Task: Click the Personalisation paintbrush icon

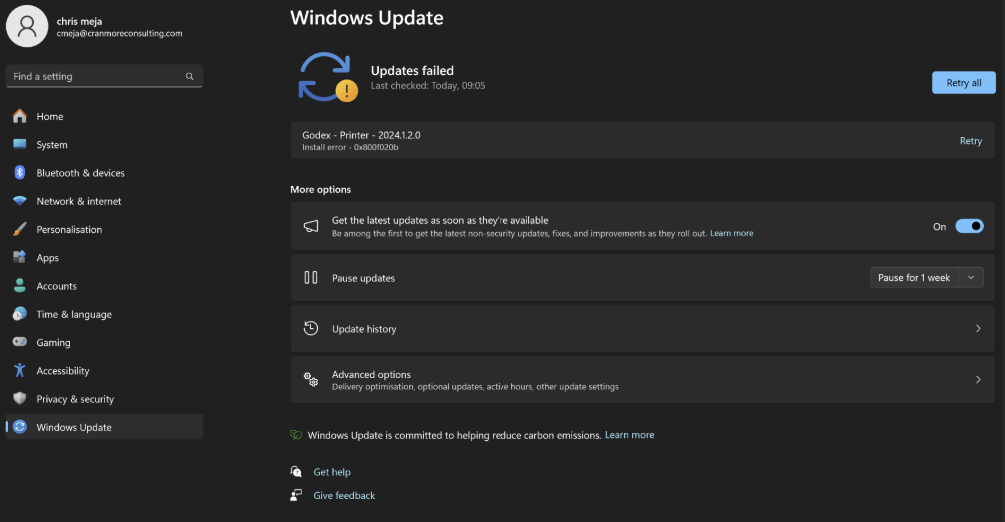Action: (x=20, y=229)
